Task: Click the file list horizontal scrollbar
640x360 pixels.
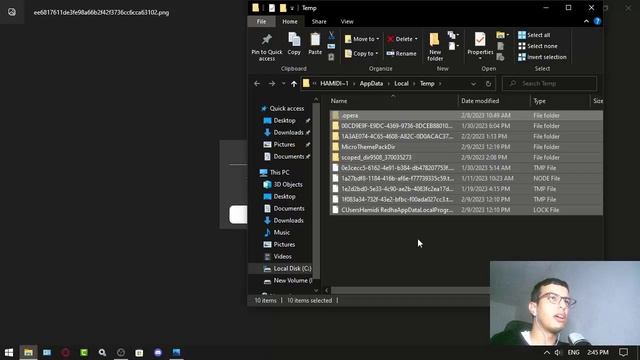Action: (x=410, y=291)
